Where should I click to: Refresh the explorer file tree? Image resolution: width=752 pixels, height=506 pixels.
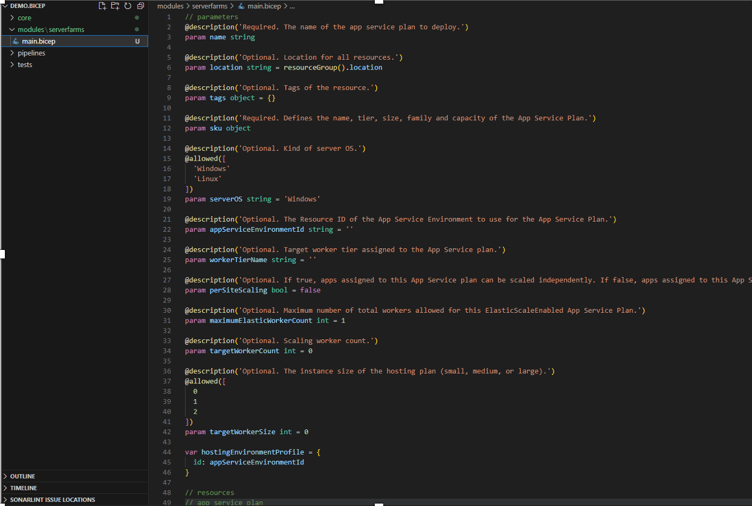[x=128, y=6]
